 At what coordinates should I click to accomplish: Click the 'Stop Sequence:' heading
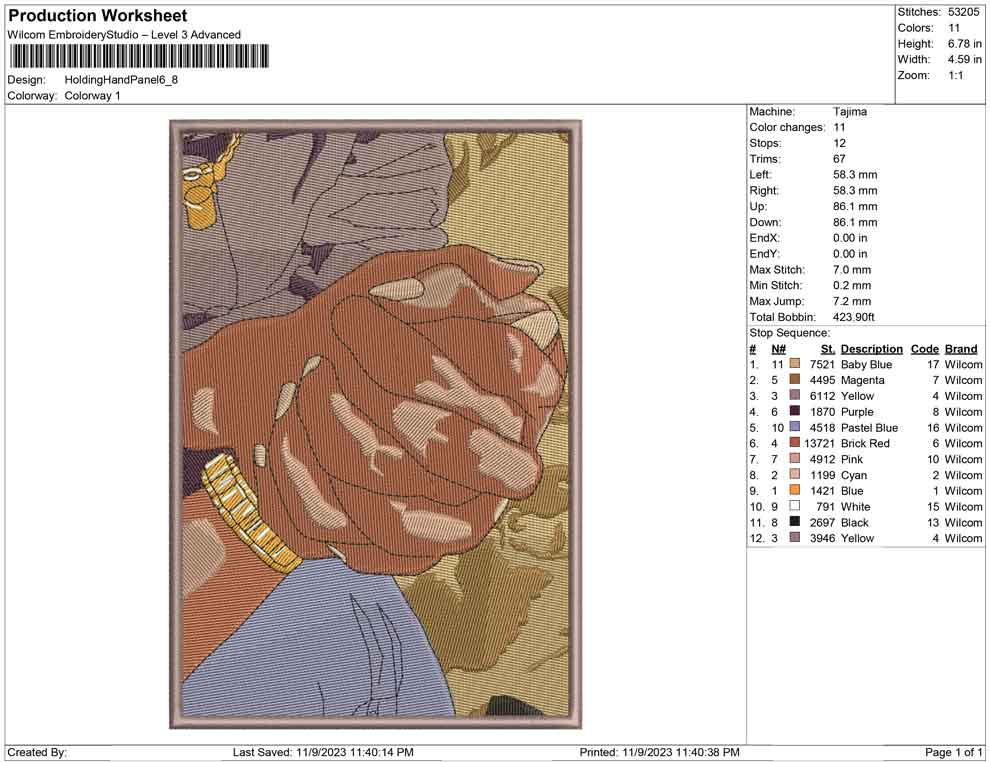(x=790, y=333)
